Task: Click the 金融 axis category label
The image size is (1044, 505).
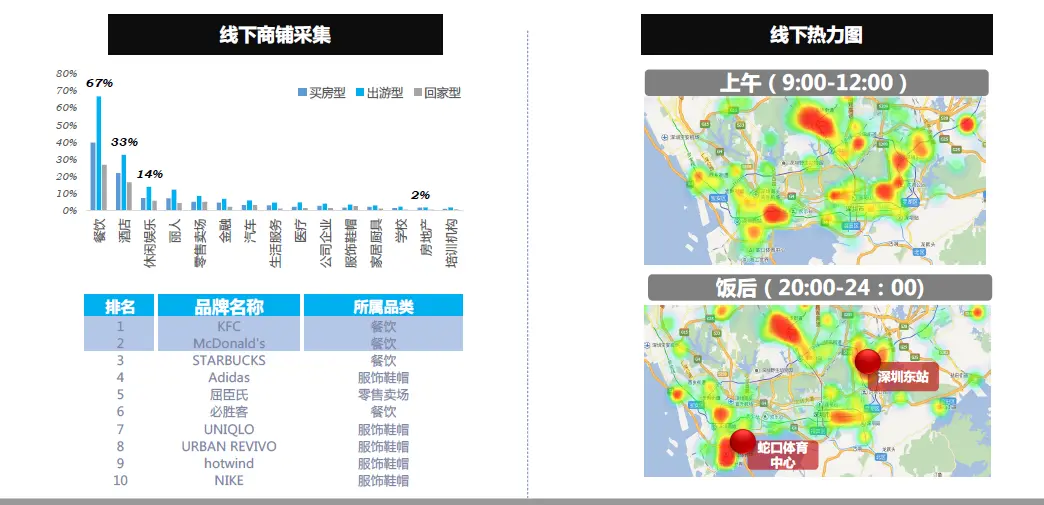Action: click(x=226, y=229)
